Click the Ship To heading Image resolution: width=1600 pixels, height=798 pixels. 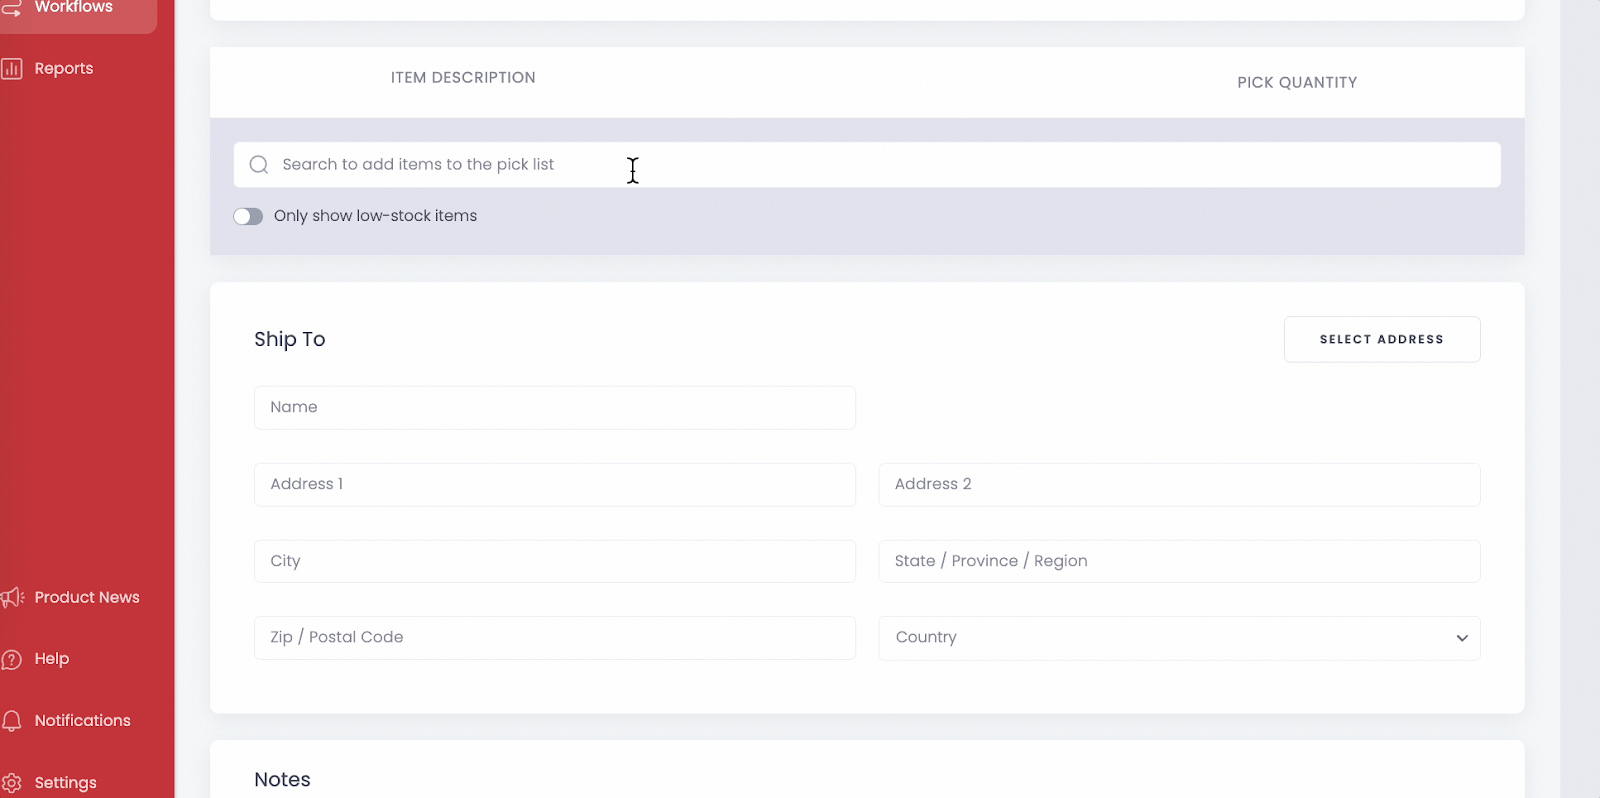coord(290,339)
